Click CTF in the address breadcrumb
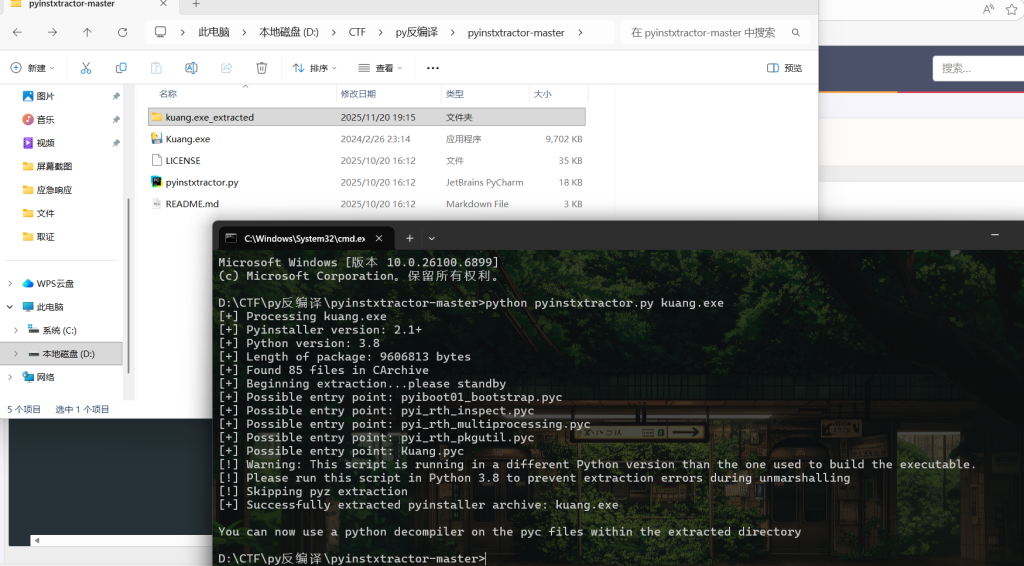Image resolution: width=1024 pixels, height=566 pixels. coord(357,32)
